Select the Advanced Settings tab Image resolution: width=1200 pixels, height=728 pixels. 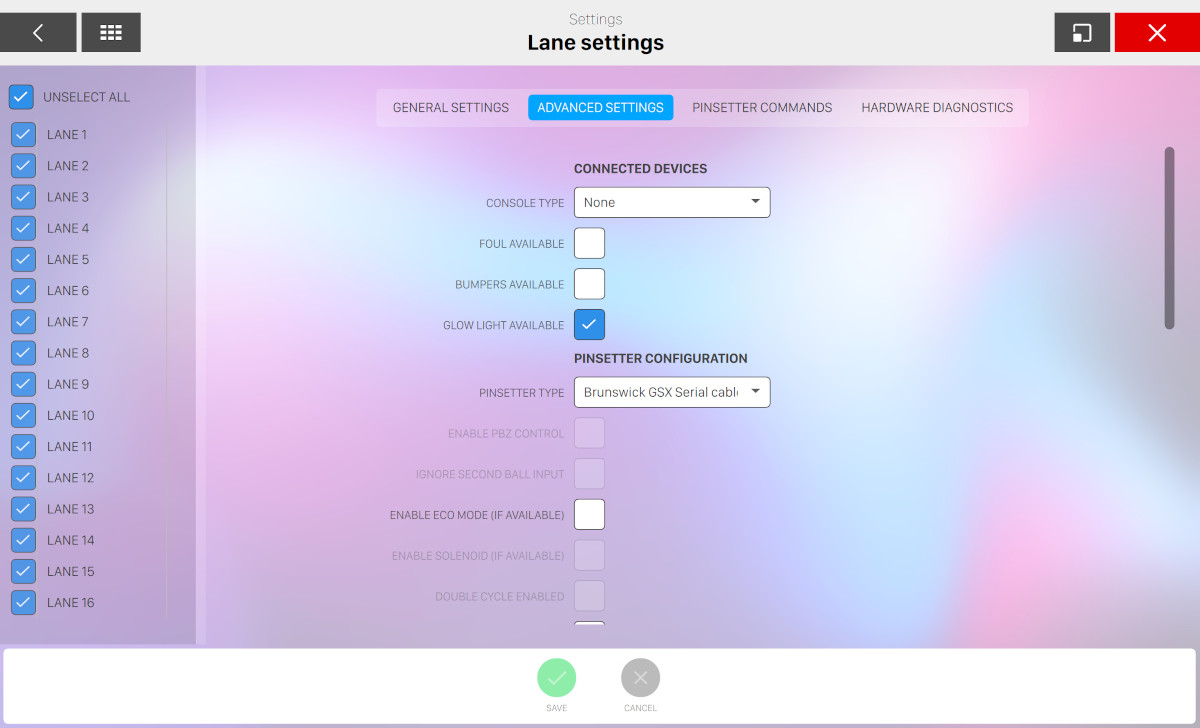click(x=600, y=108)
